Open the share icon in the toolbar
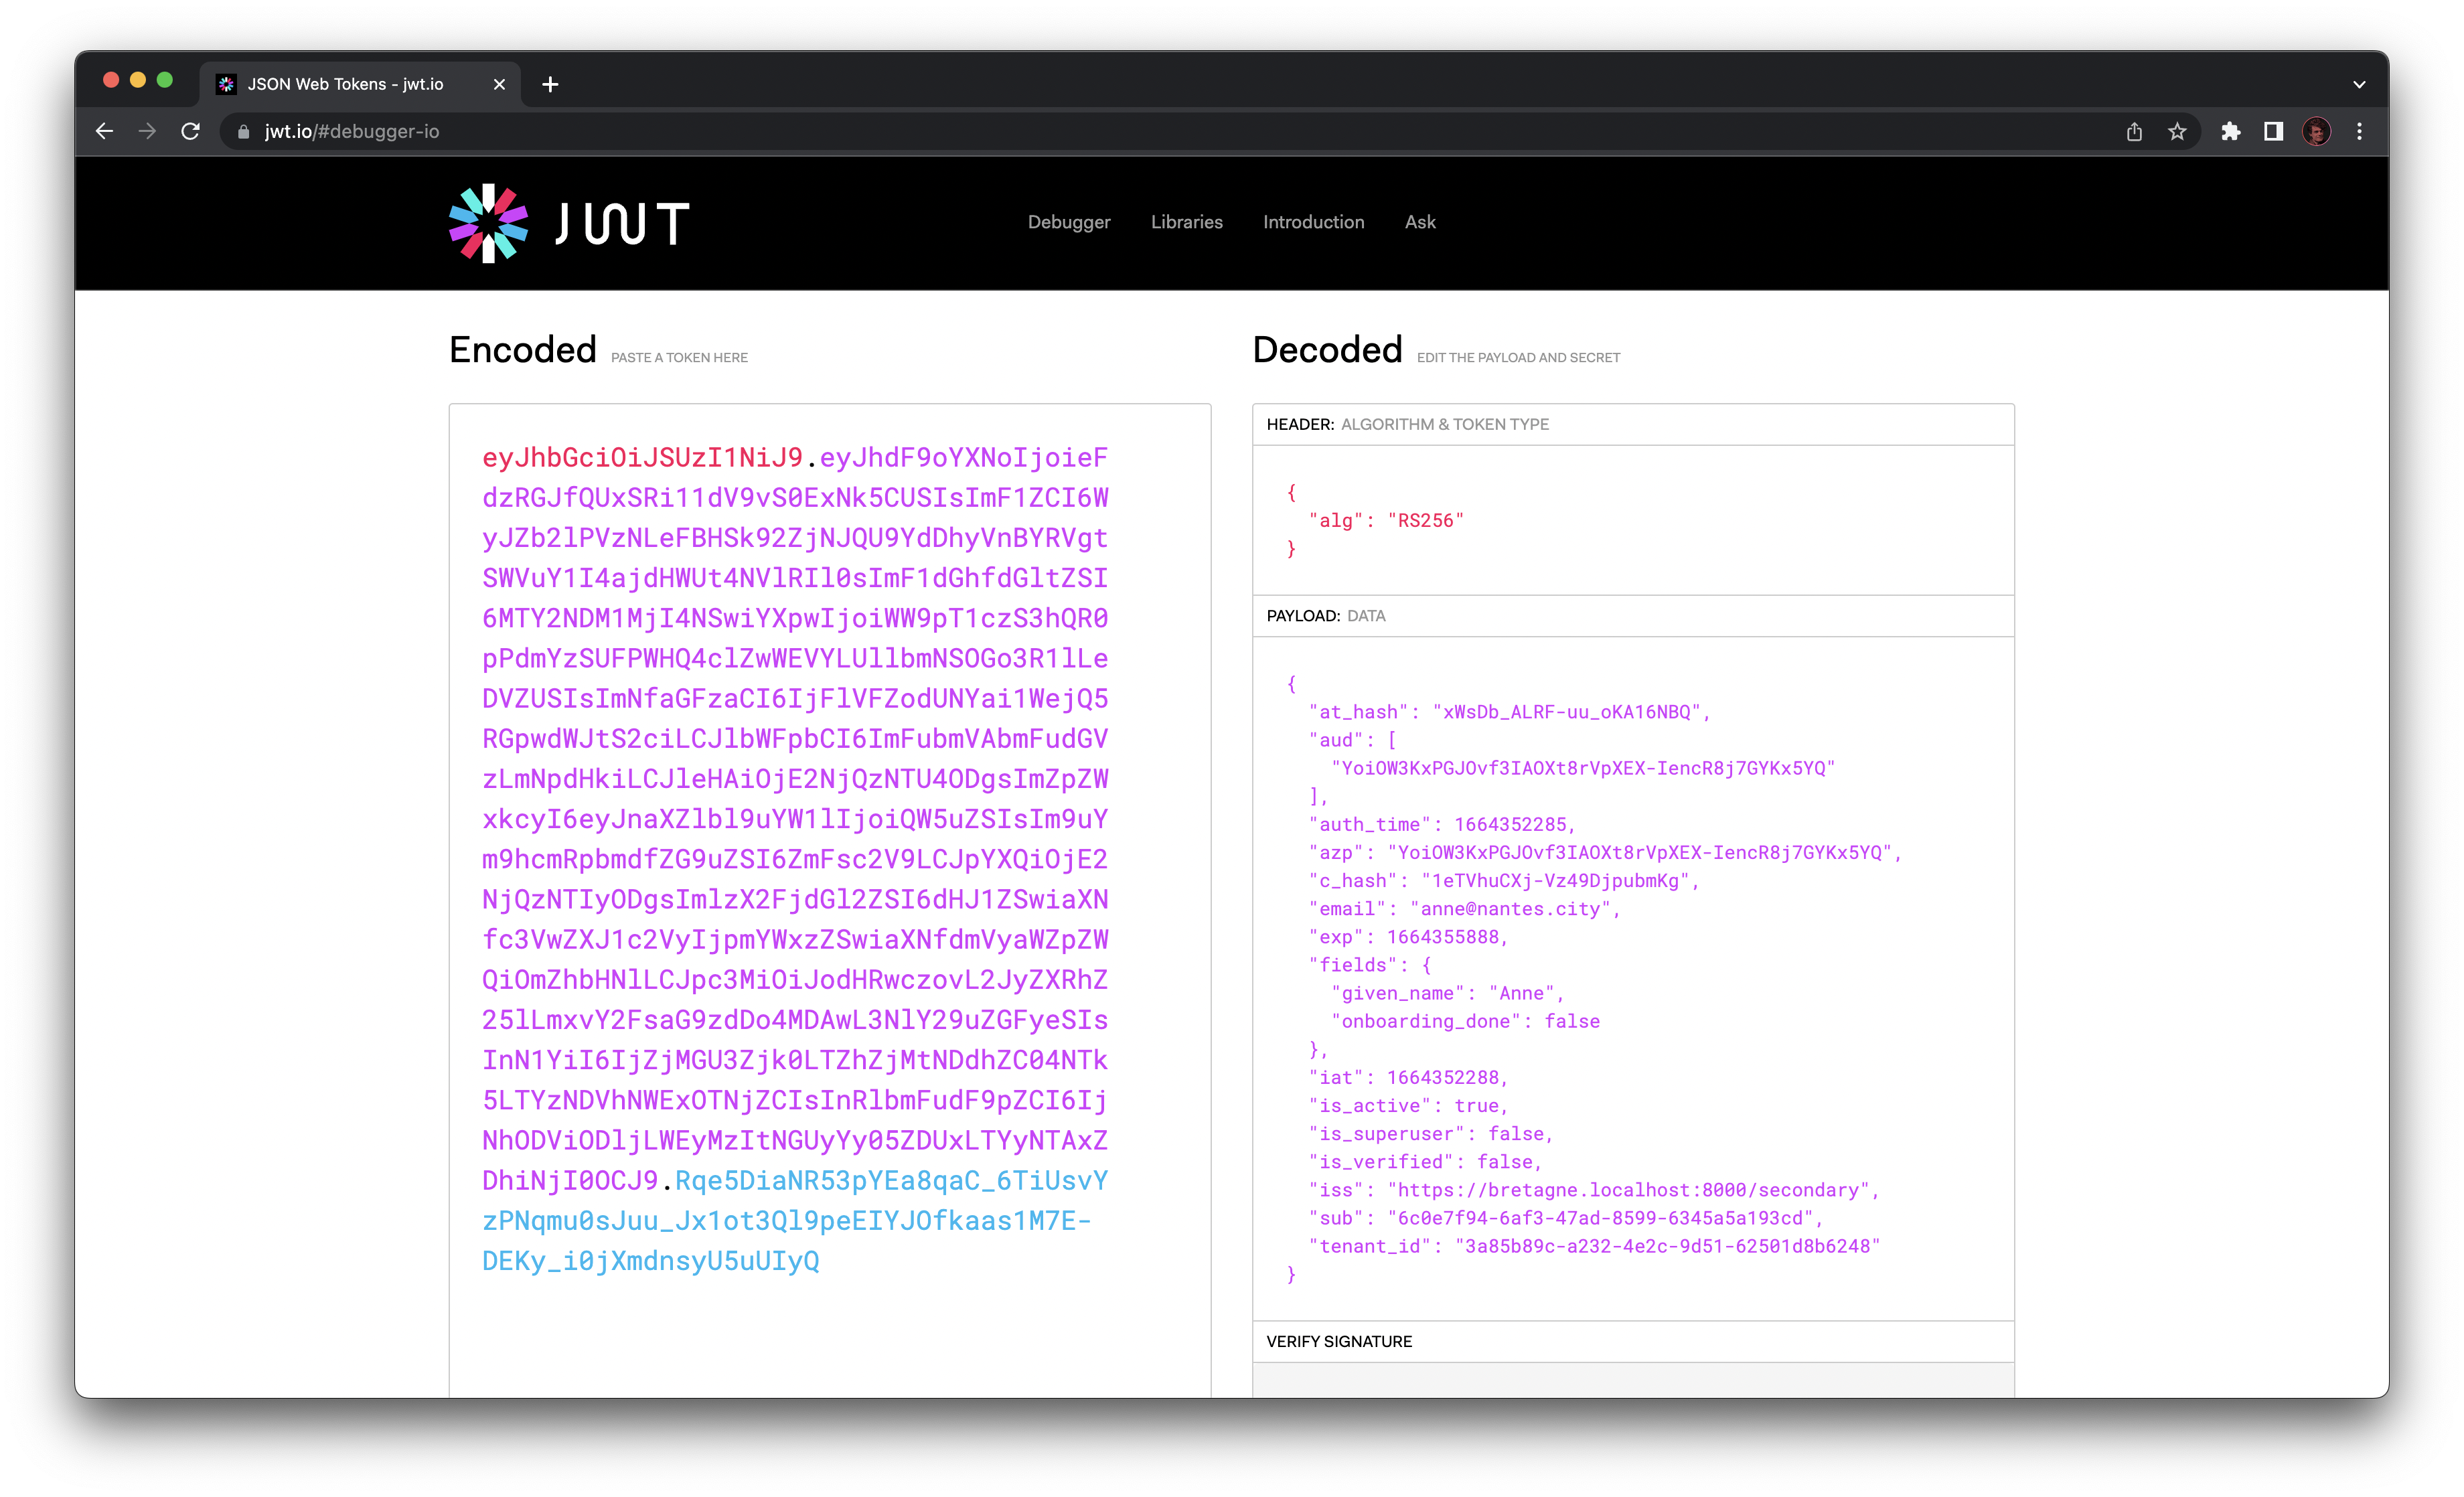 (2135, 131)
